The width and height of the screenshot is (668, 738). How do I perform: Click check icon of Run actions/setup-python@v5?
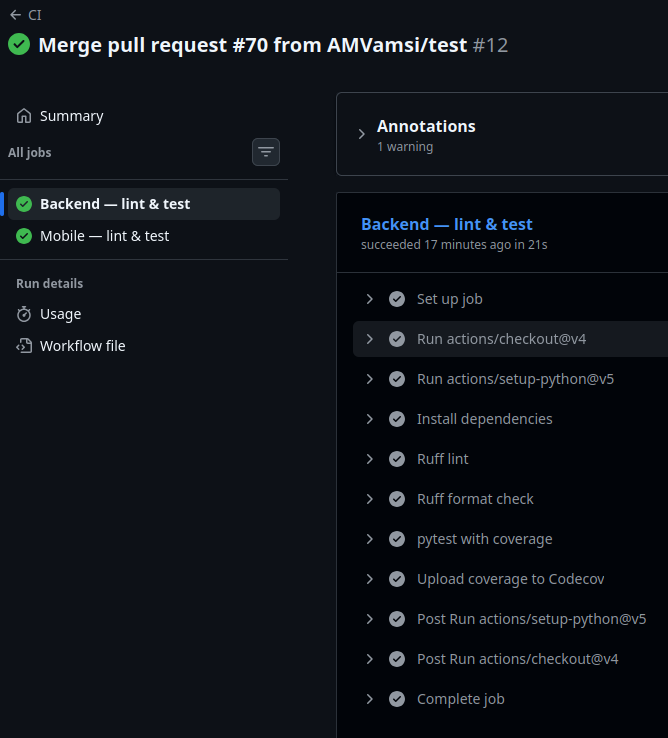click(x=397, y=379)
